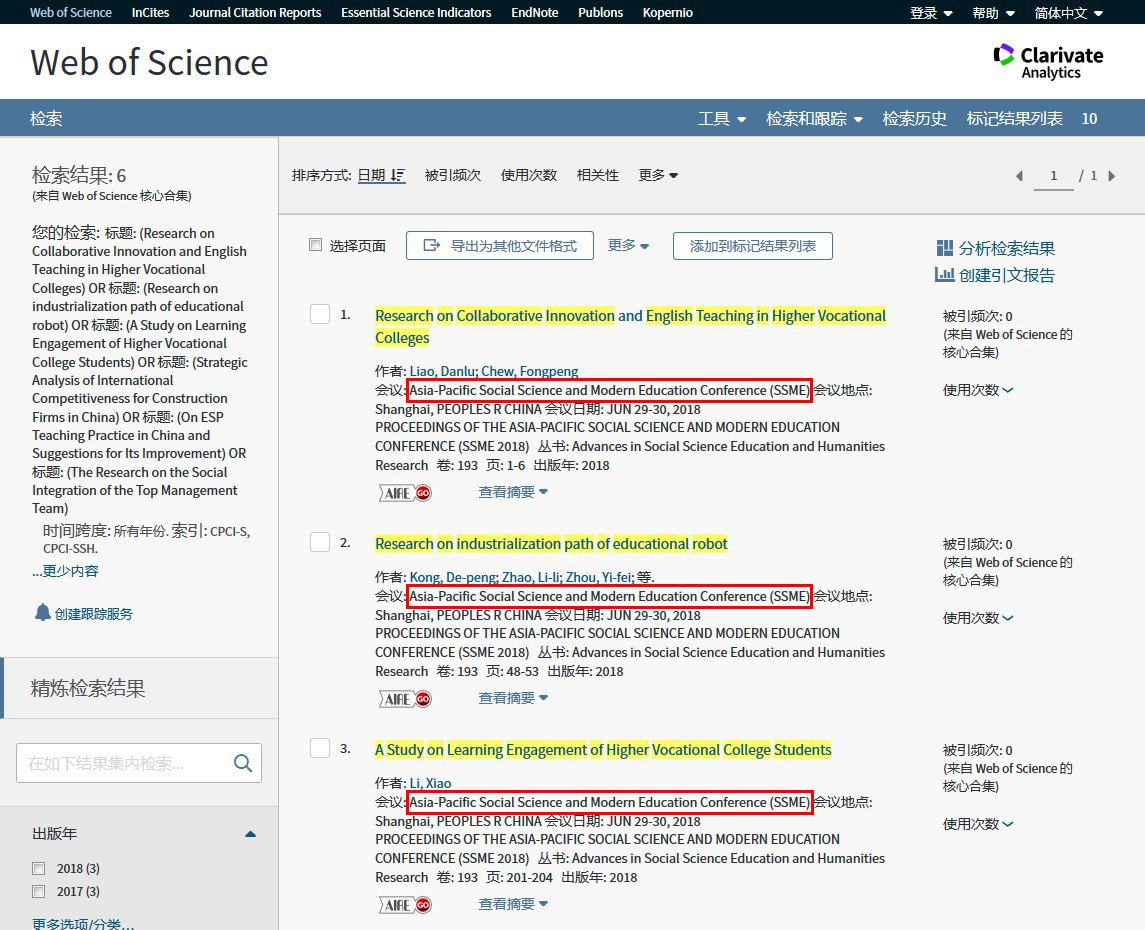The height and width of the screenshot is (930, 1145).
Task: Go to next page arrow in pagination
Action: [x=1111, y=176]
